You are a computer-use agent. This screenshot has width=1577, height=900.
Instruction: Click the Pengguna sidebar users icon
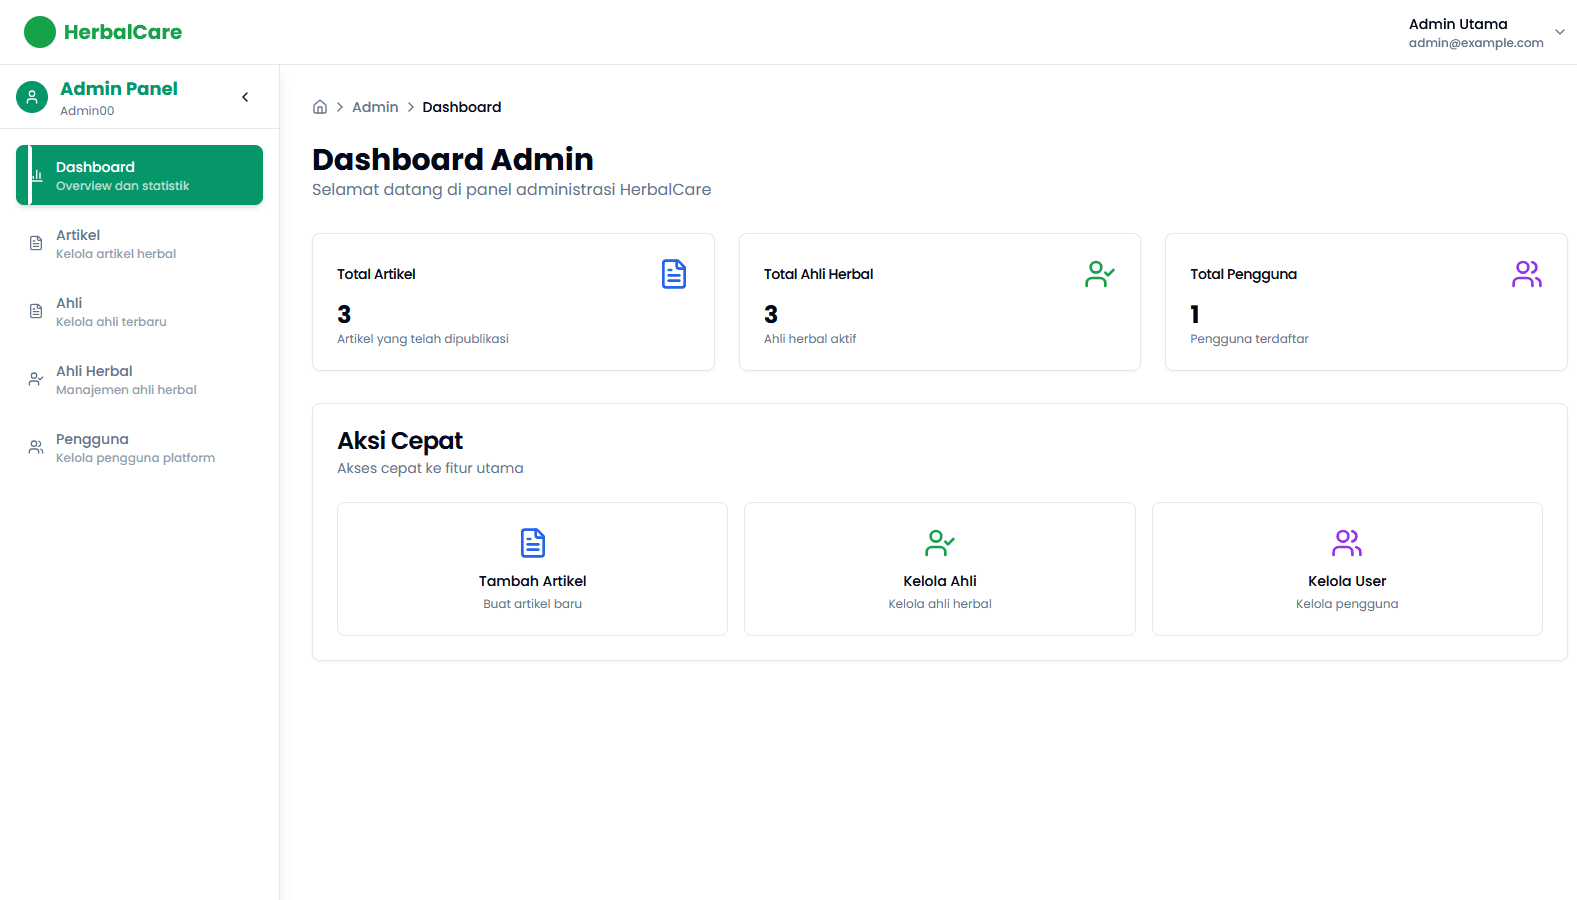[x=36, y=447]
